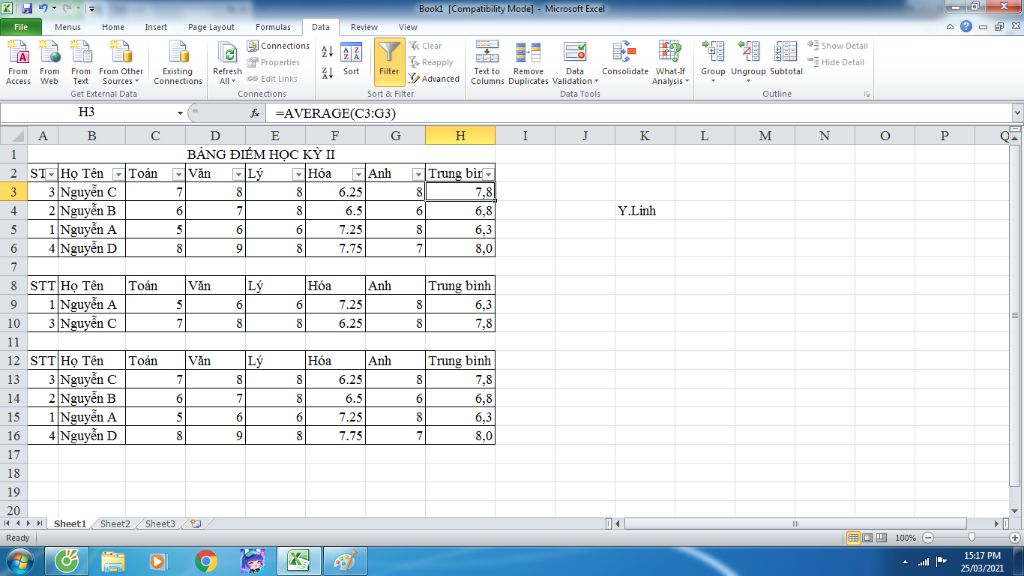Open Existing Connections
The width and height of the screenshot is (1024, 576).
coord(178,62)
